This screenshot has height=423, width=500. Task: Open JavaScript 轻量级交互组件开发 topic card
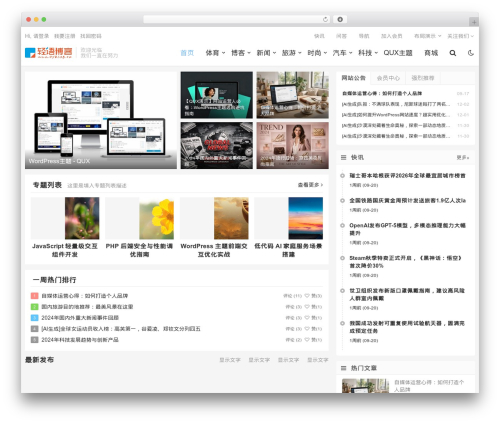point(65,227)
